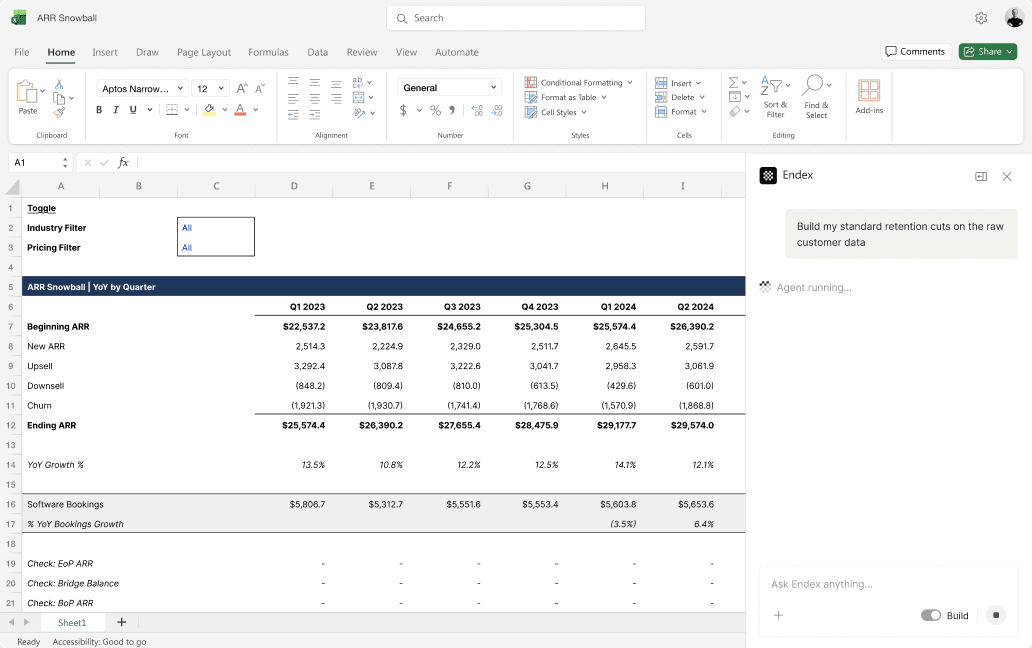
Task: Apply accounting dollar format
Action: tap(403, 111)
